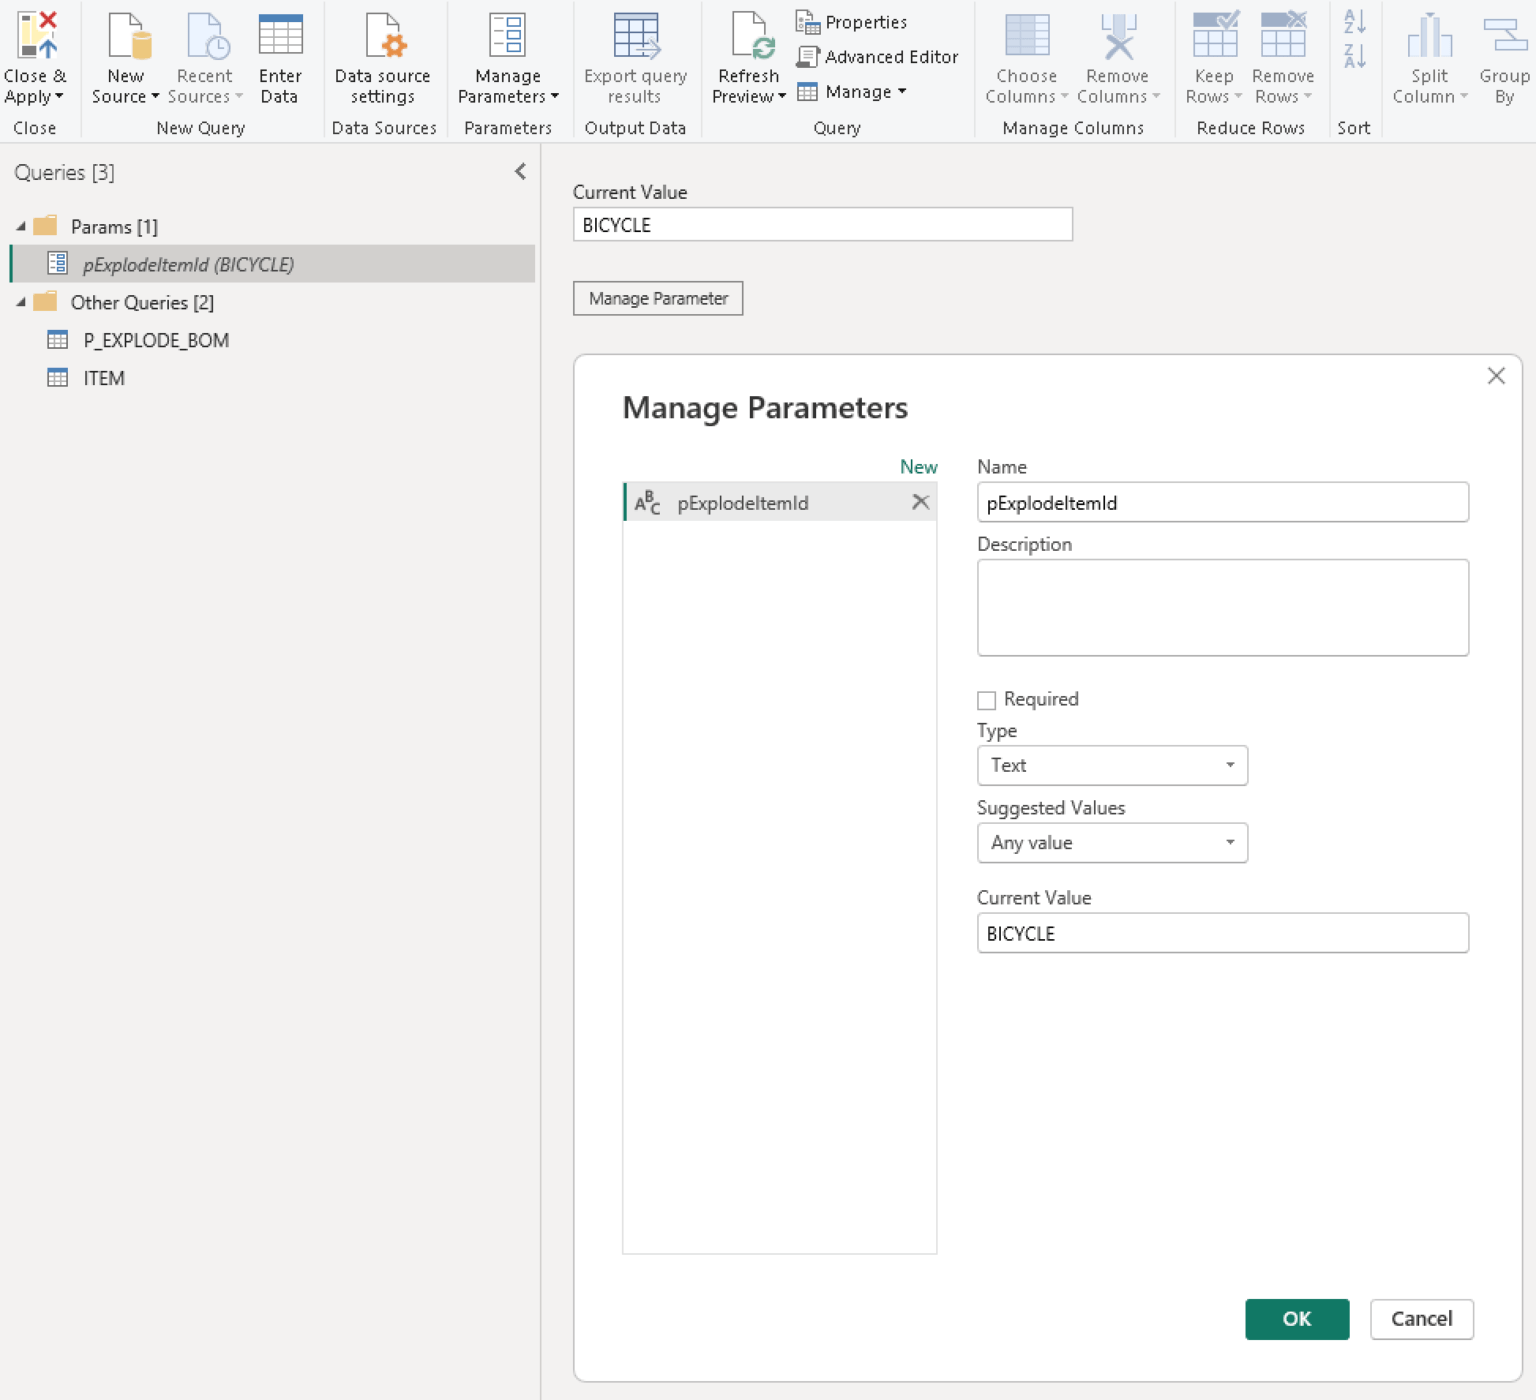Click the Choose Columns icon
The height and width of the screenshot is (1400, 1536).
[x=1027, y=35]
